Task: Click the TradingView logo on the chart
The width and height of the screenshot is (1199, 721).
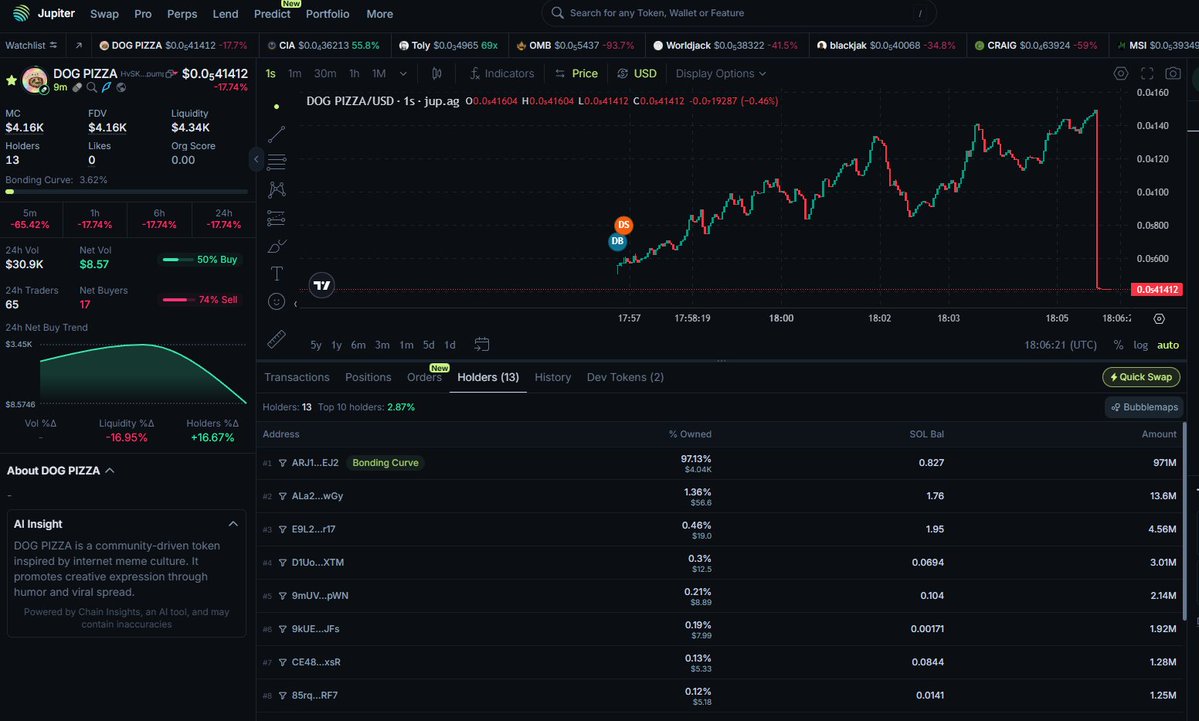Action: tap(321, 286)
